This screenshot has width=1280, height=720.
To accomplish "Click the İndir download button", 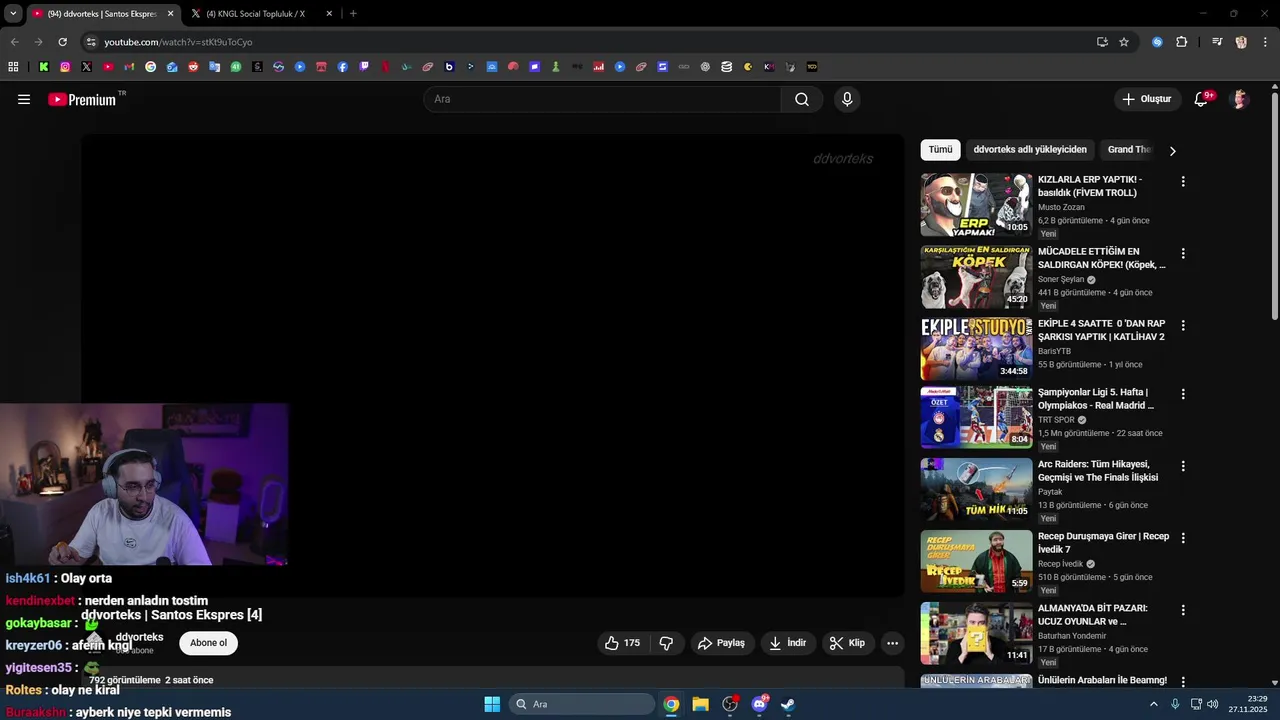I will click(787, 643).
